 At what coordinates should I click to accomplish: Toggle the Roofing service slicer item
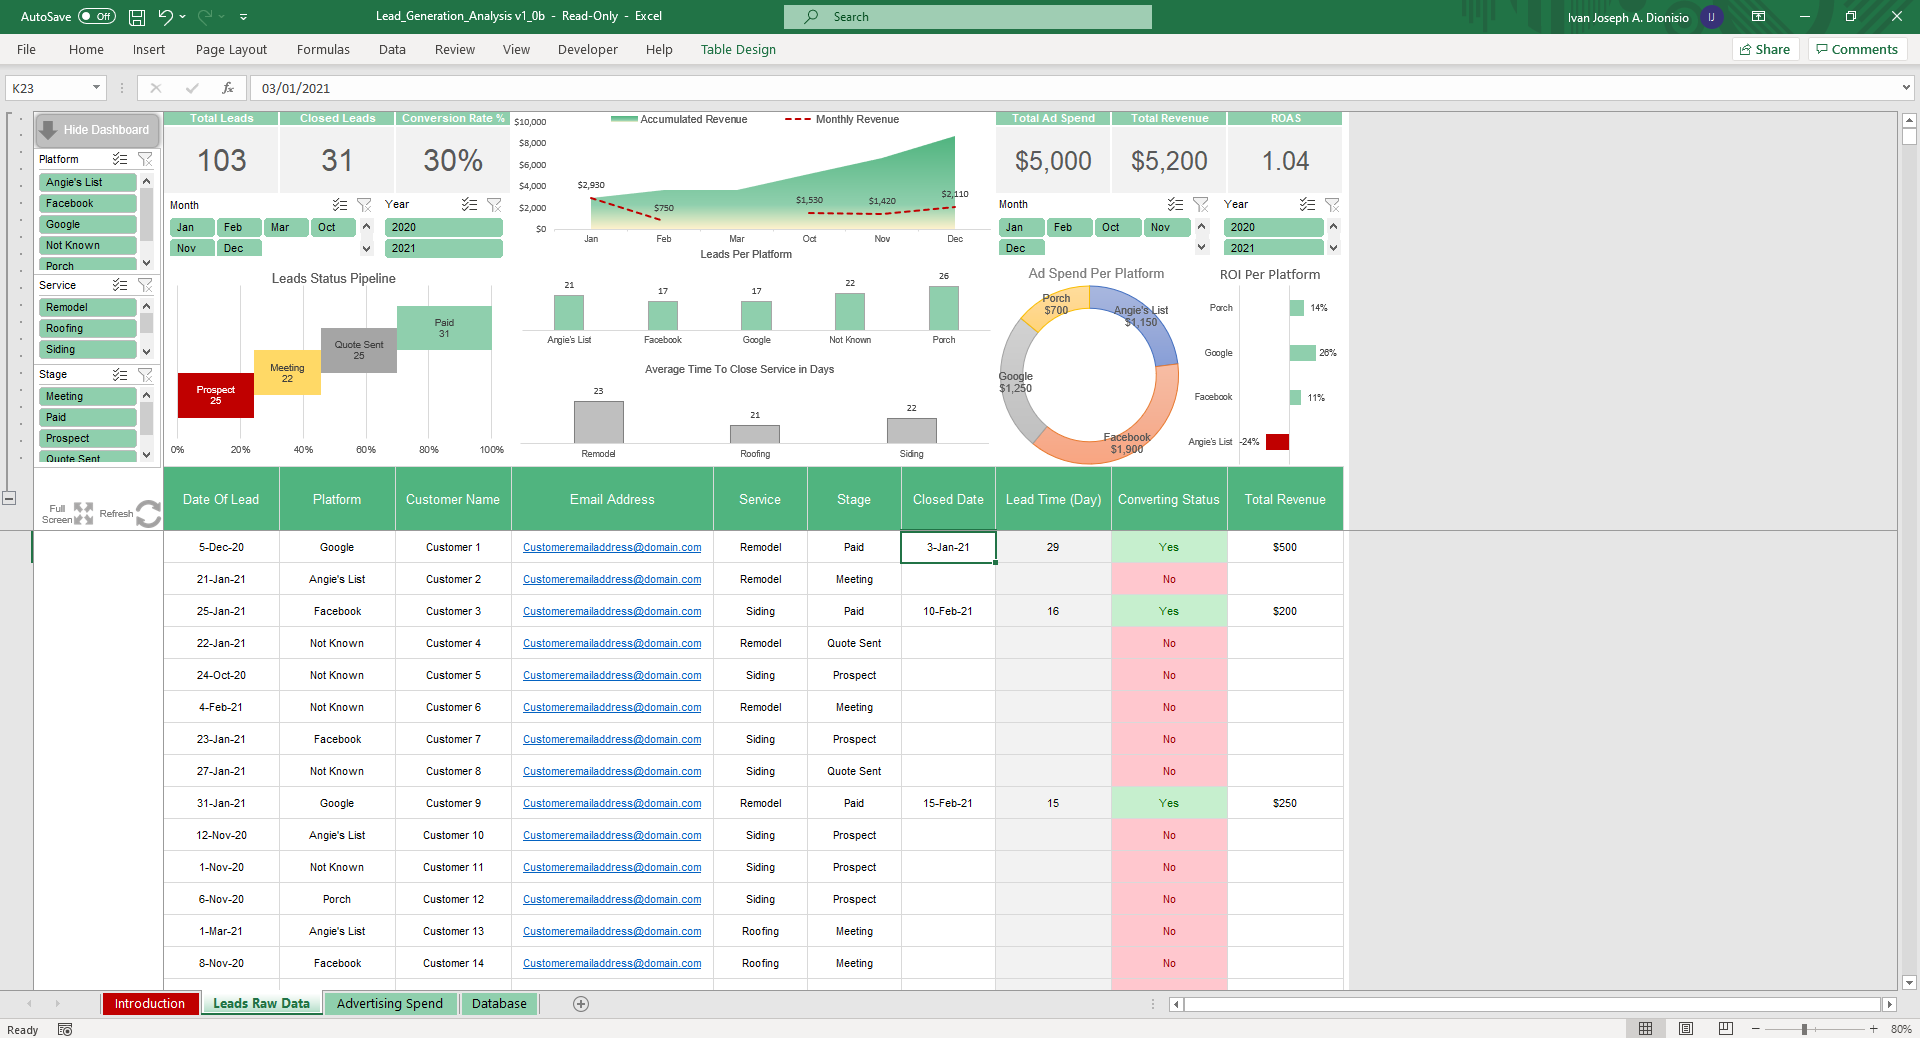tap(88, 329)
